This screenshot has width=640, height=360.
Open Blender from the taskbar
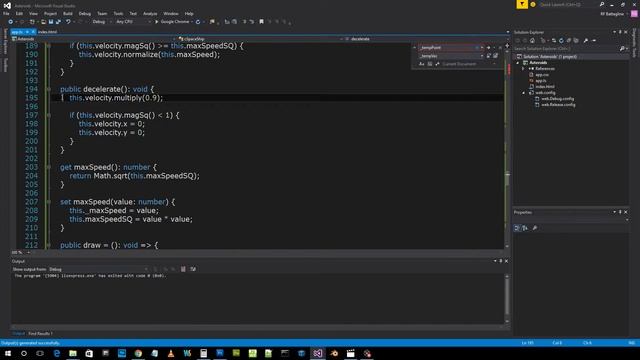click(x=334, y=353)
